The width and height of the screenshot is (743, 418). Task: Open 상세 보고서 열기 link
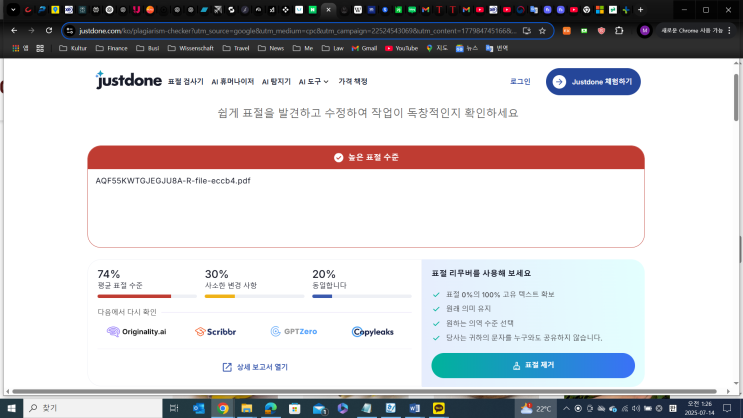pyautogui.click(x=255, y=367)
